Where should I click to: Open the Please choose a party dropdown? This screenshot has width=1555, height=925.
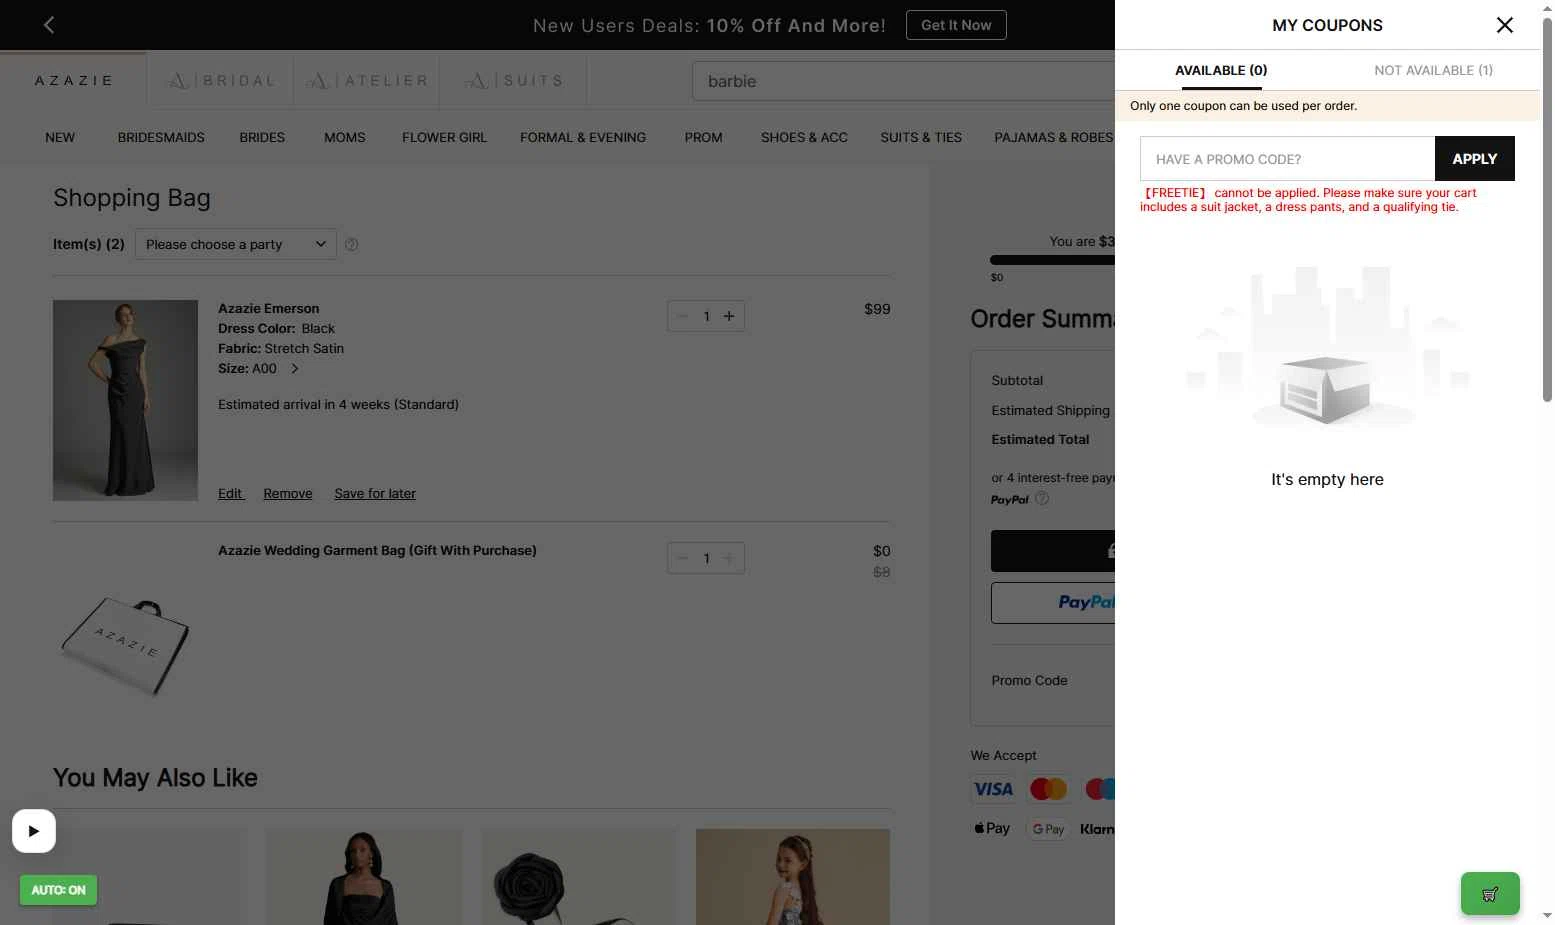coord(235,244)
